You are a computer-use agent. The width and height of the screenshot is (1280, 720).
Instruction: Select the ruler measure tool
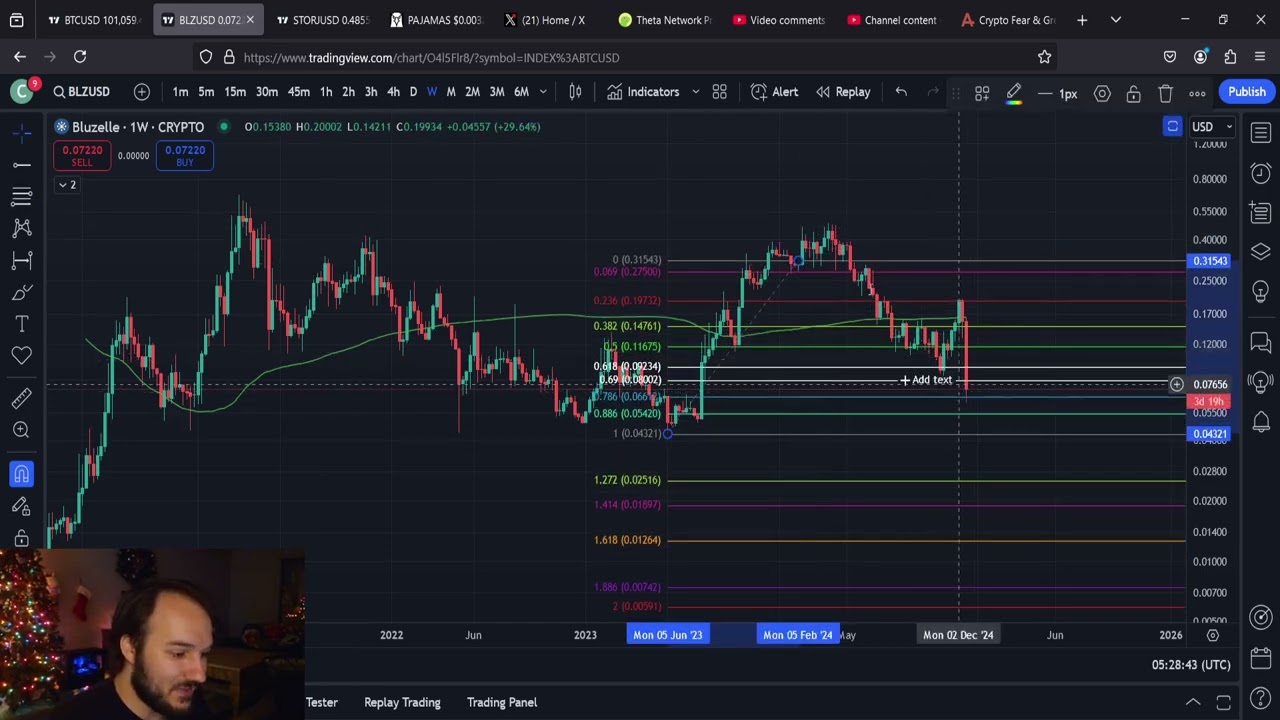point(21,398)
